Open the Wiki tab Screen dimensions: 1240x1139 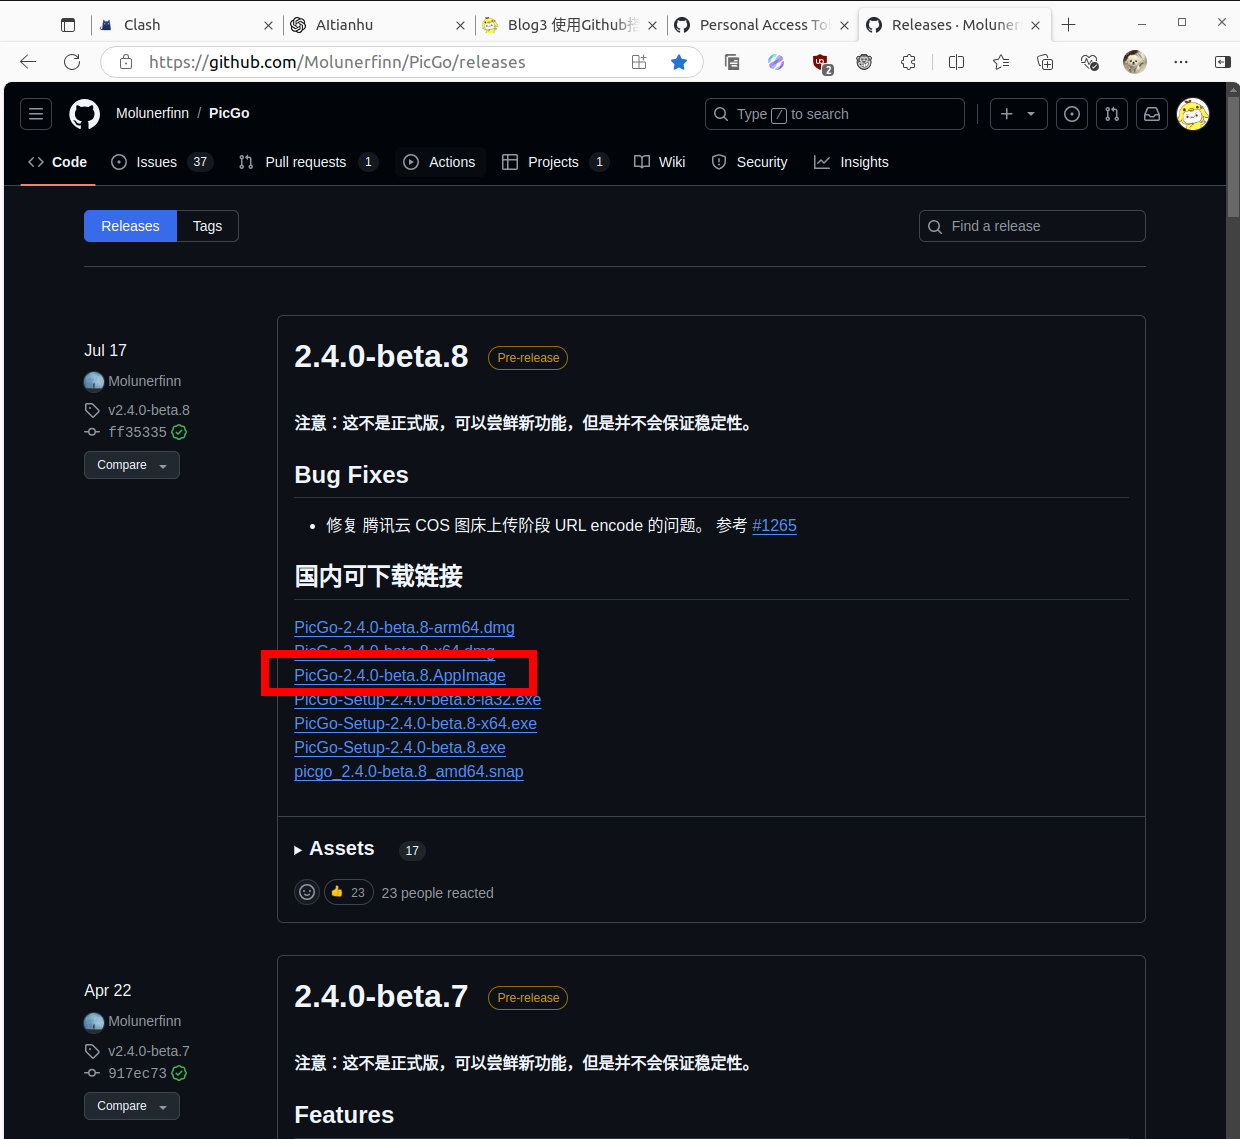tap(660, 162)
